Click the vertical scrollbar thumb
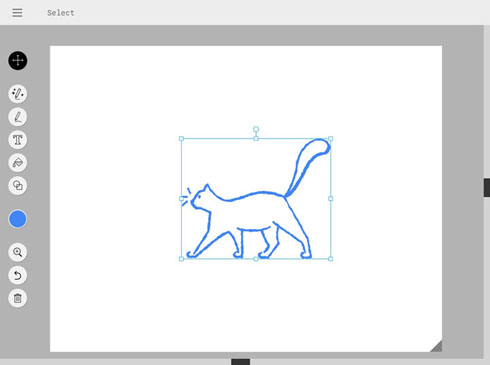Viewport: 490px width, 365px height. pos(487,188)
